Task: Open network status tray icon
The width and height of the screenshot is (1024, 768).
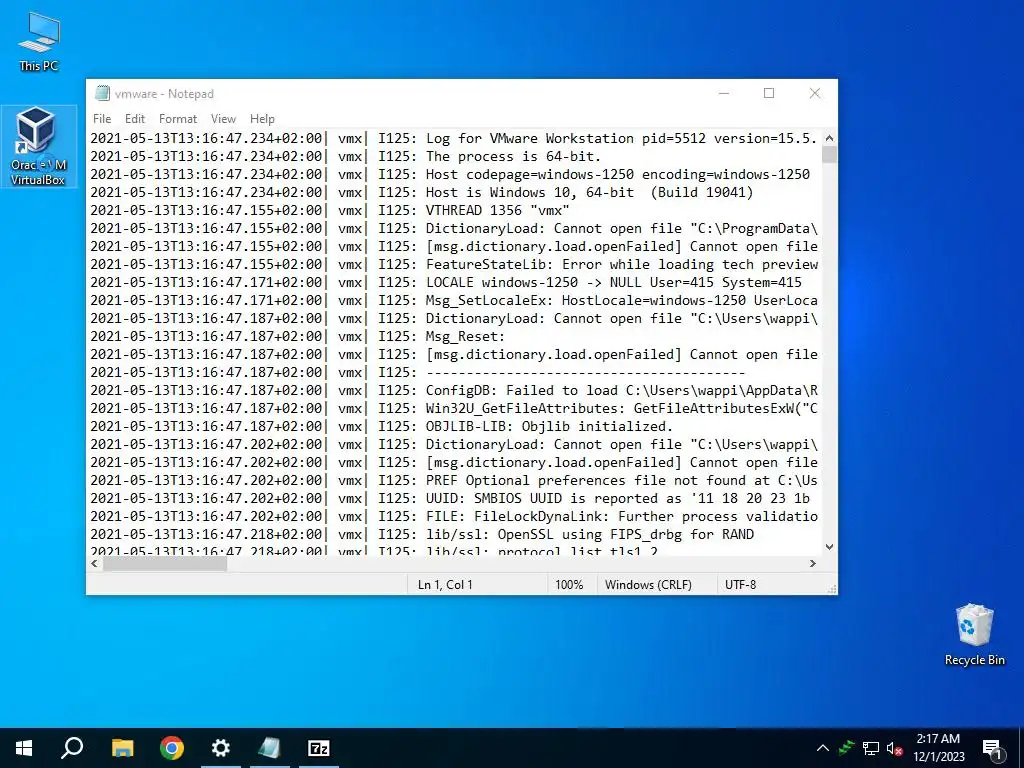Action: tap(871, 748)
